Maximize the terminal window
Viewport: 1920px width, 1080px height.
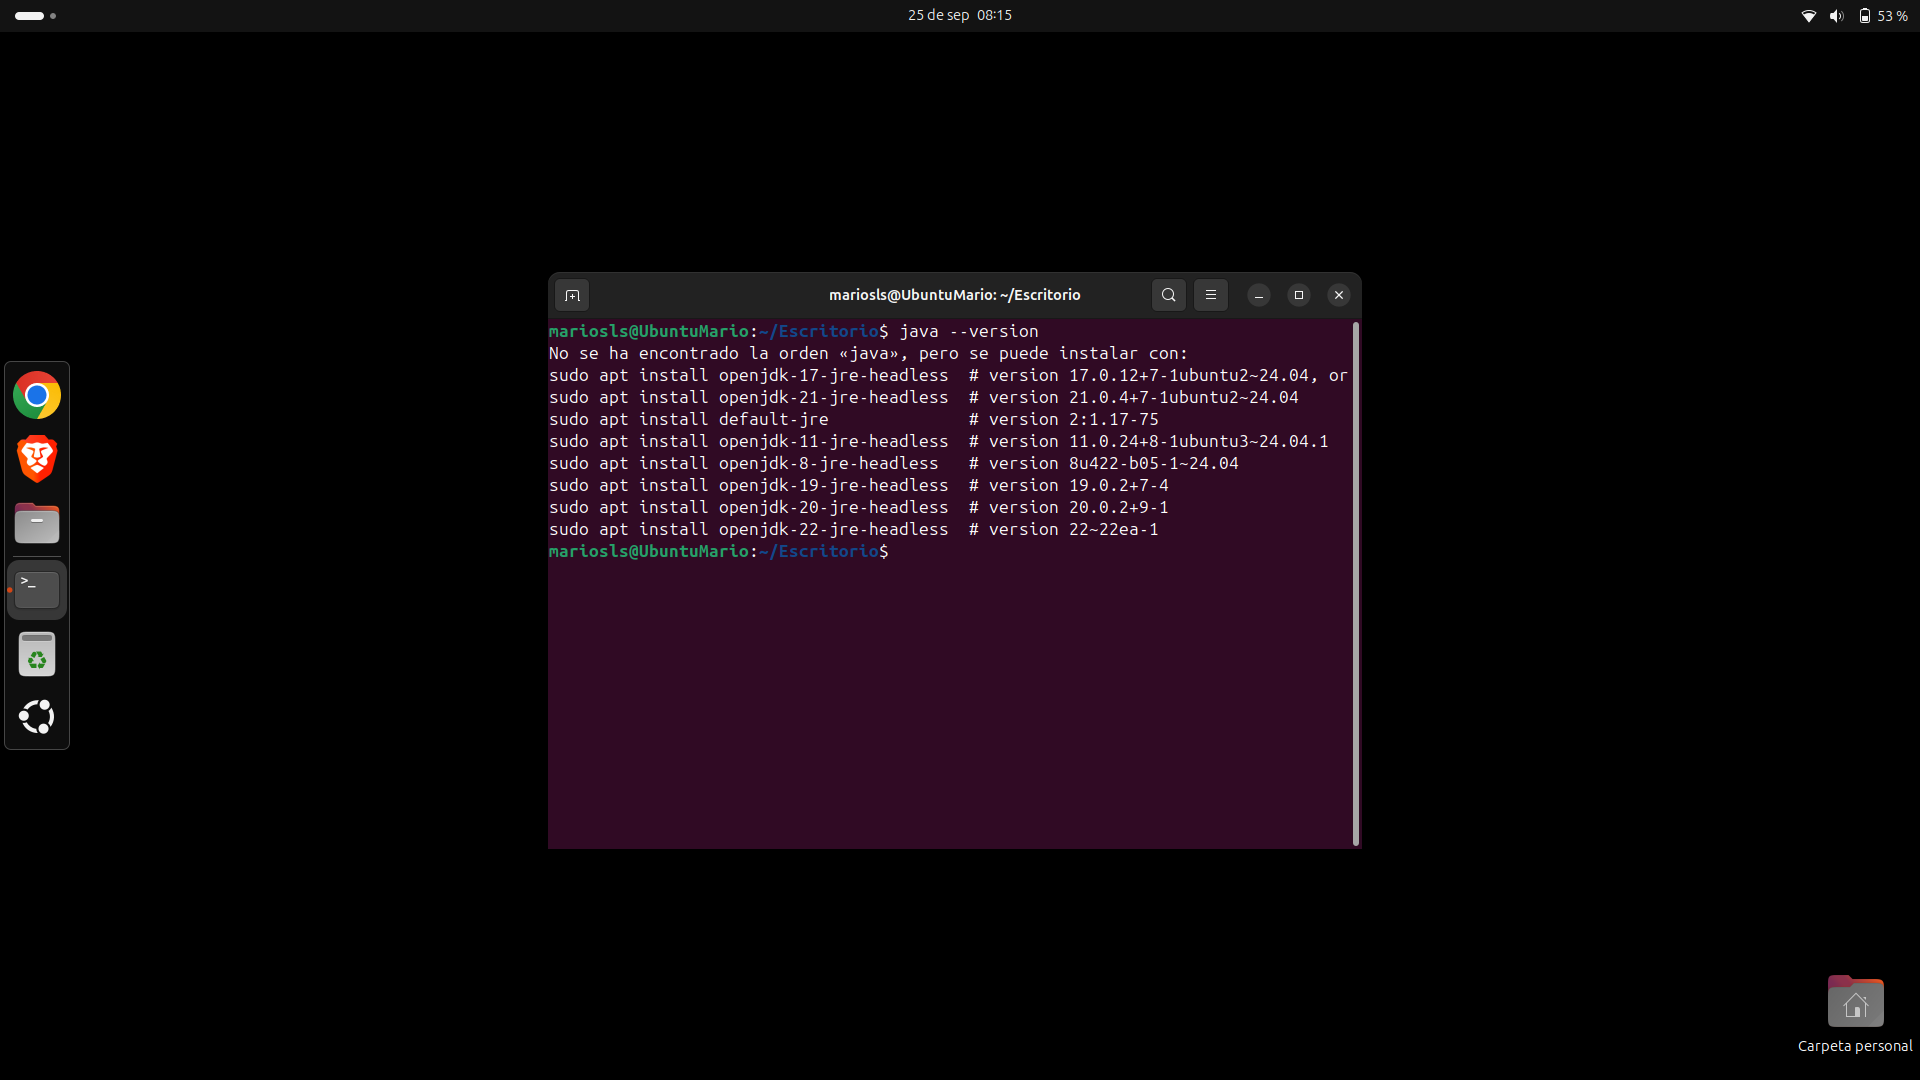click(x=1299, y=295)
